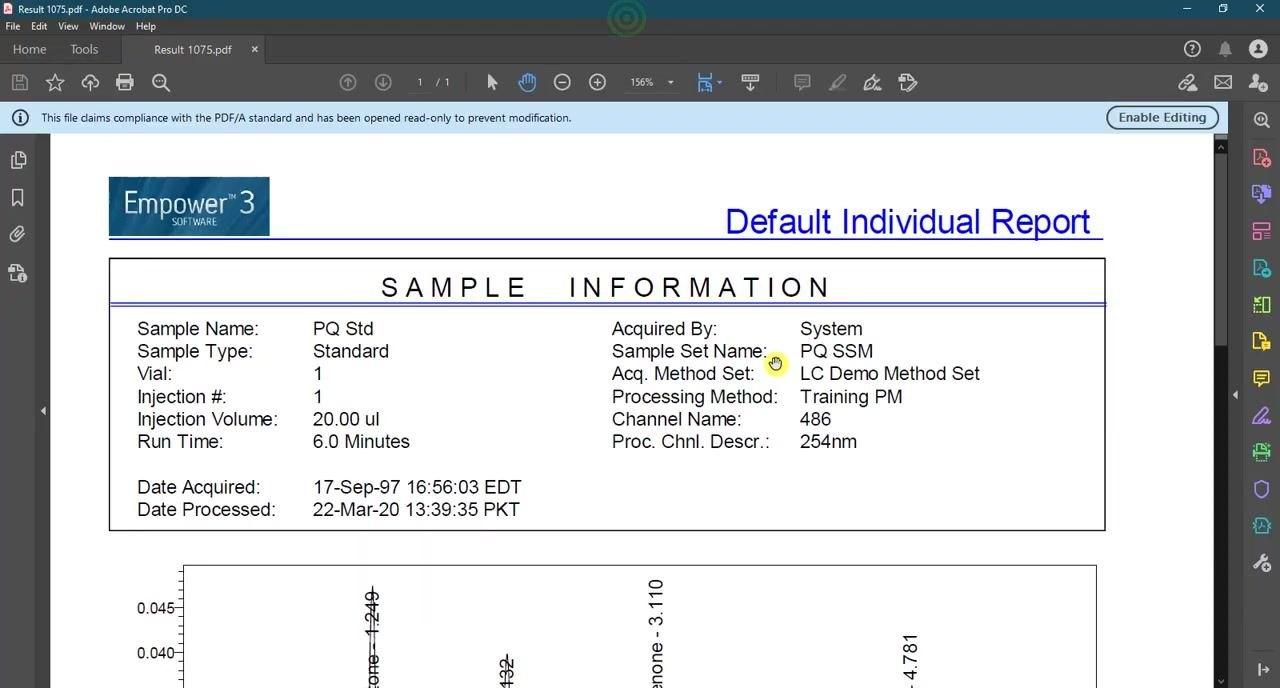This screenshot has height=688, width=1280.
Task: Open the Window menu
Action: (x=107, y=26)
